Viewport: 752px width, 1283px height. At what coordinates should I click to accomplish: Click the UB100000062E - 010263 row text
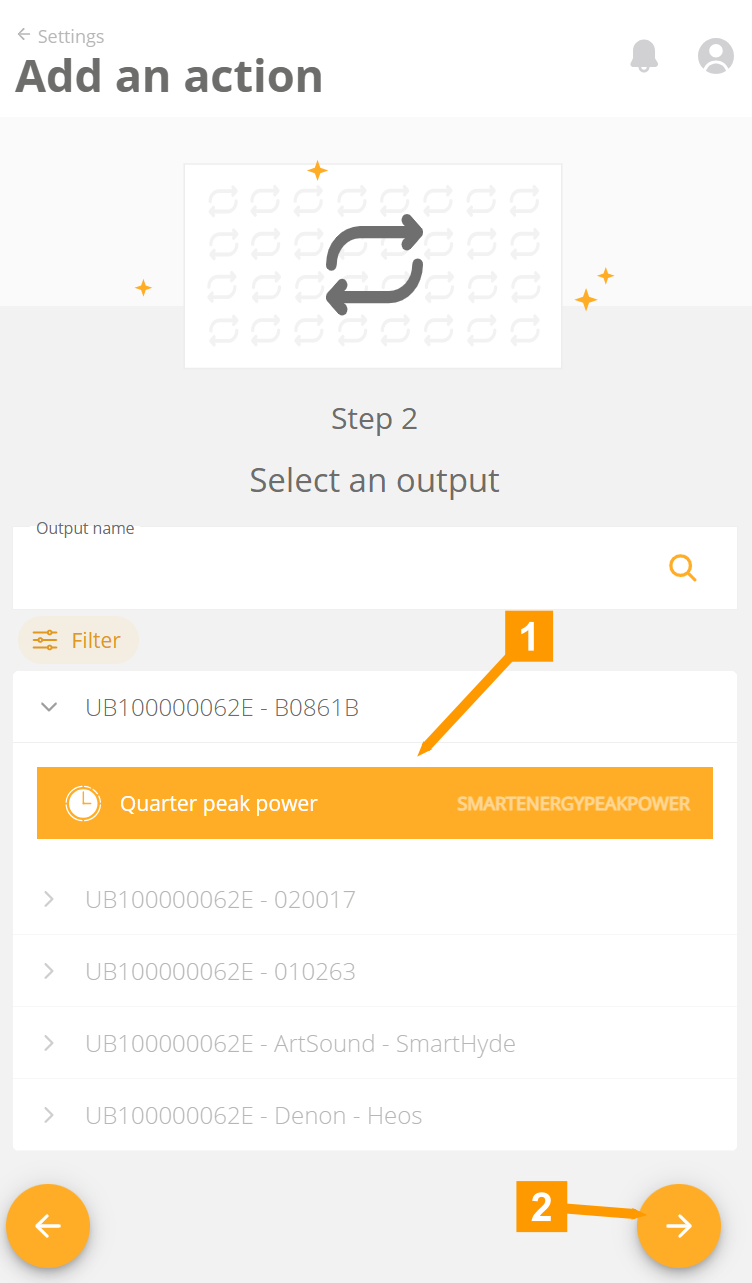220,971
